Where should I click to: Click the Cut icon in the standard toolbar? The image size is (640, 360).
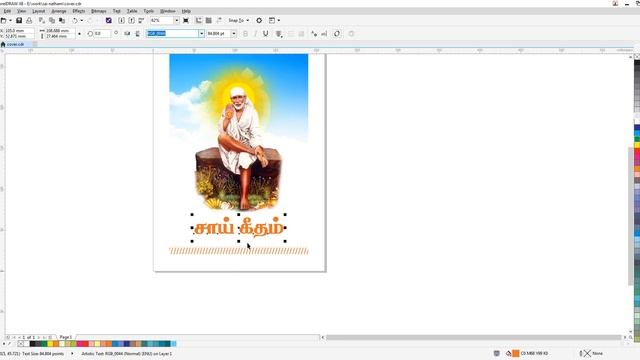42,20
